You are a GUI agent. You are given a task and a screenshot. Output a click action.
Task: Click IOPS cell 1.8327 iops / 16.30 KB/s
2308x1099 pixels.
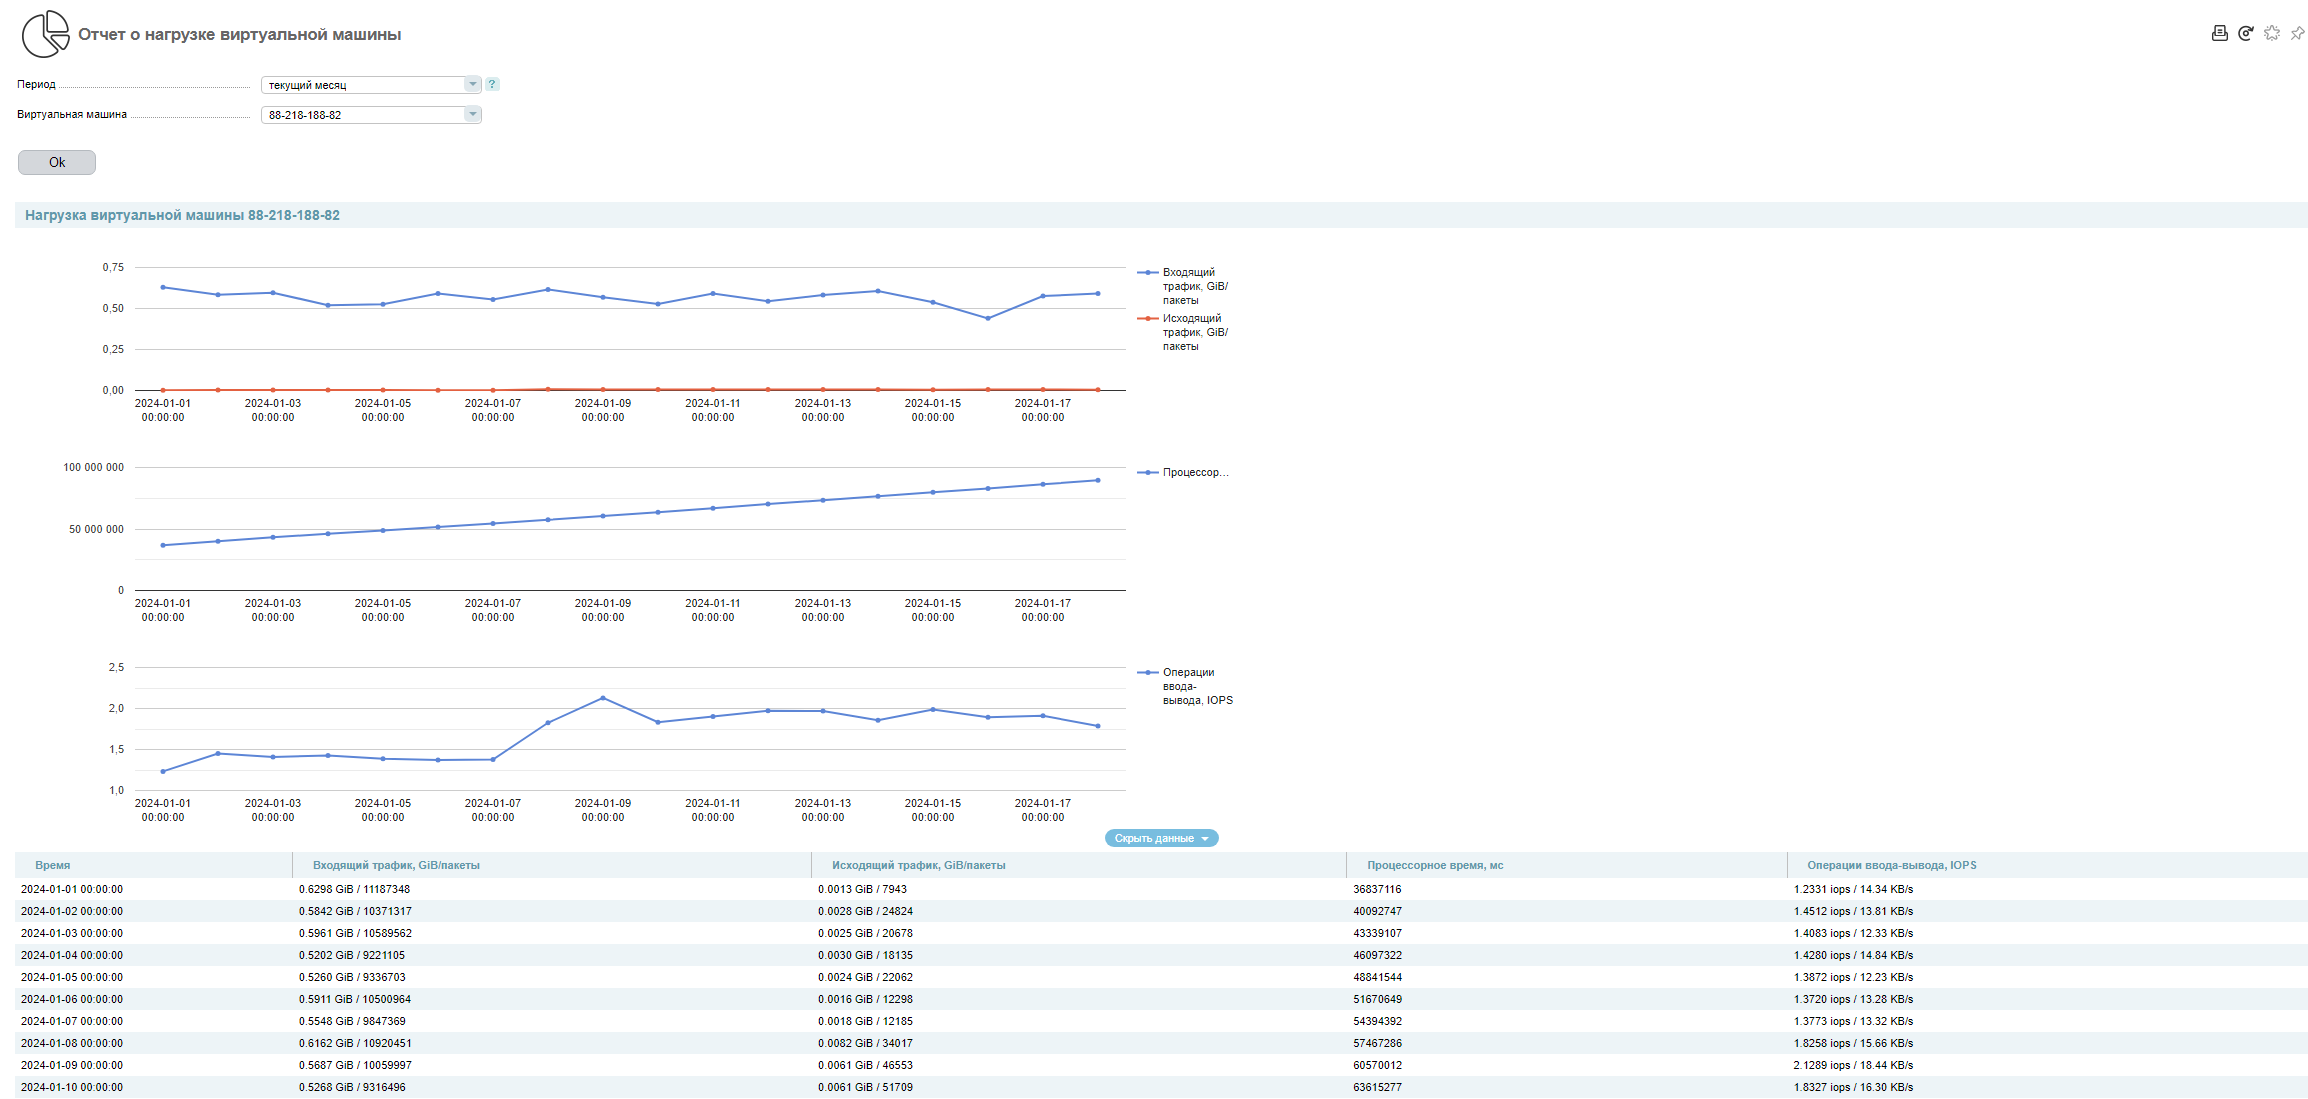click(x=1853, y=1087)
